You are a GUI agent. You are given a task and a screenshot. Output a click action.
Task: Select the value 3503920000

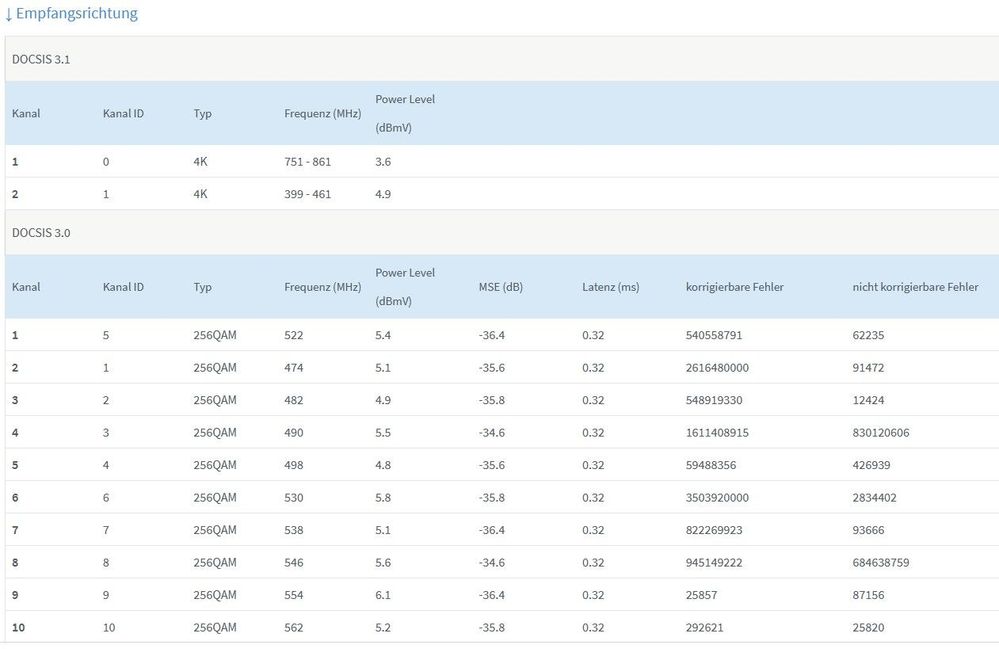coord(717,497)
